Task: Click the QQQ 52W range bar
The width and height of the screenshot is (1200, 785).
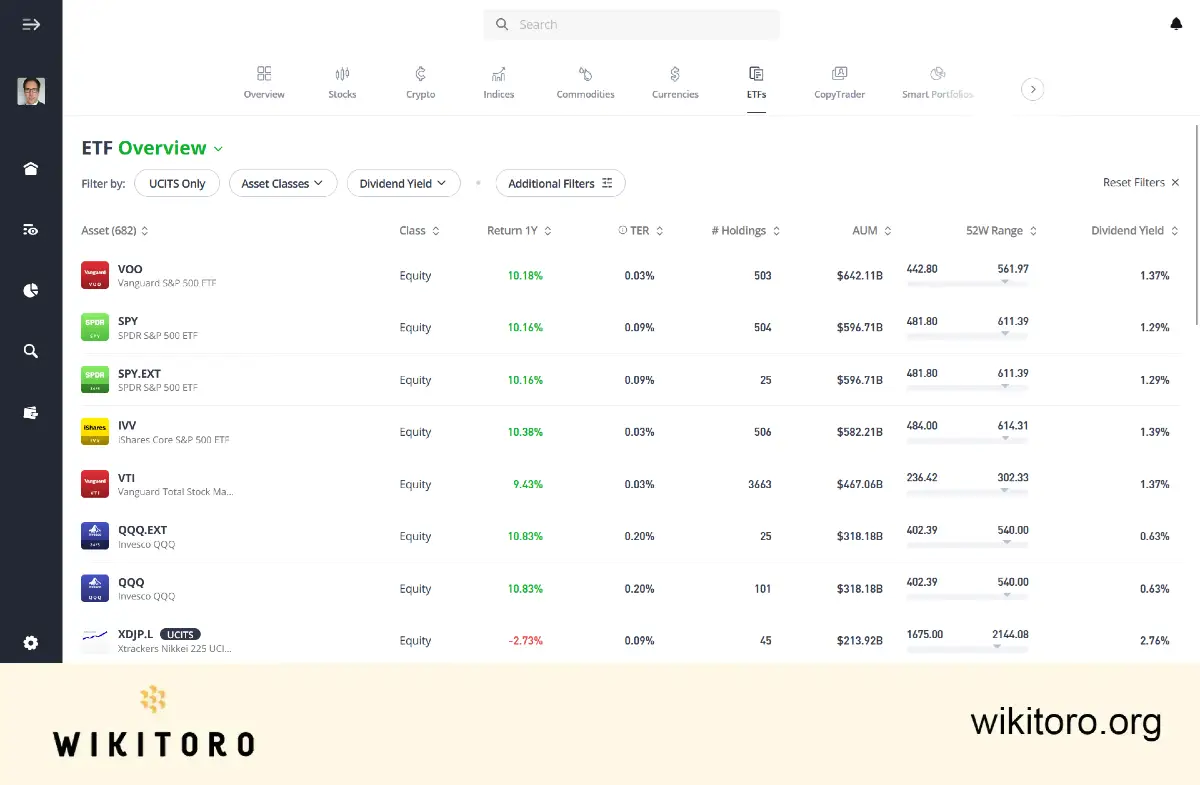Action: coord(967,597)
